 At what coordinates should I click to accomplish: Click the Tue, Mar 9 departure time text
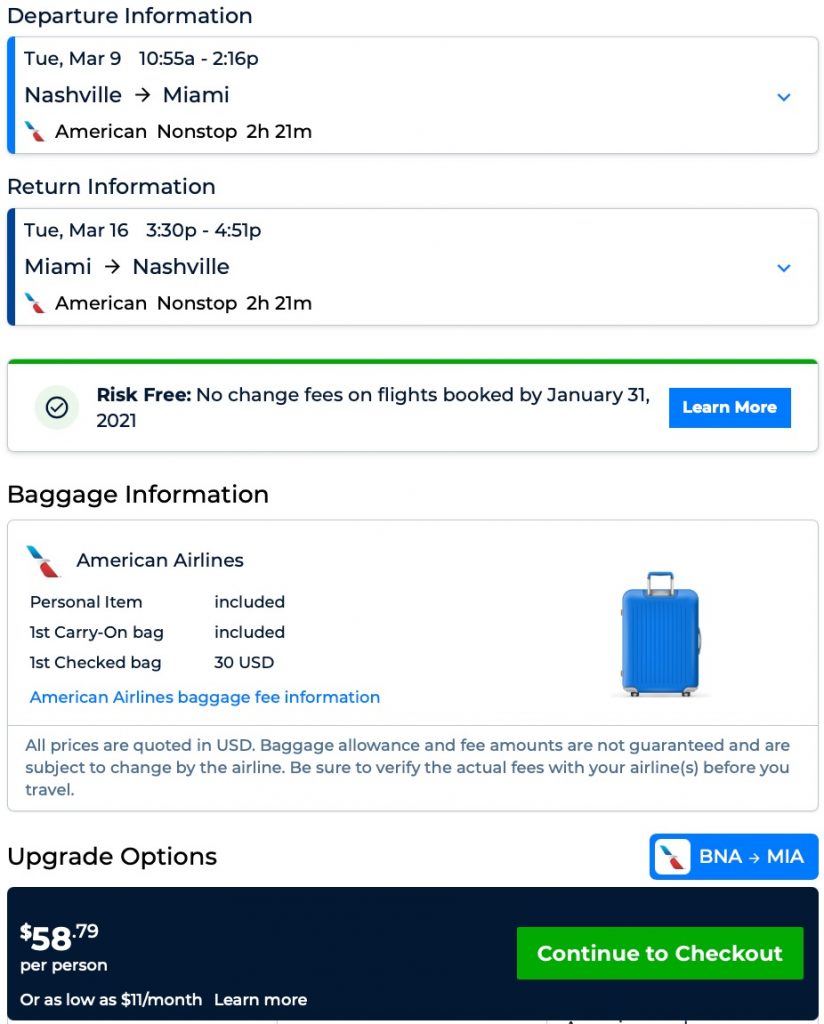click(x=141, y=59)
